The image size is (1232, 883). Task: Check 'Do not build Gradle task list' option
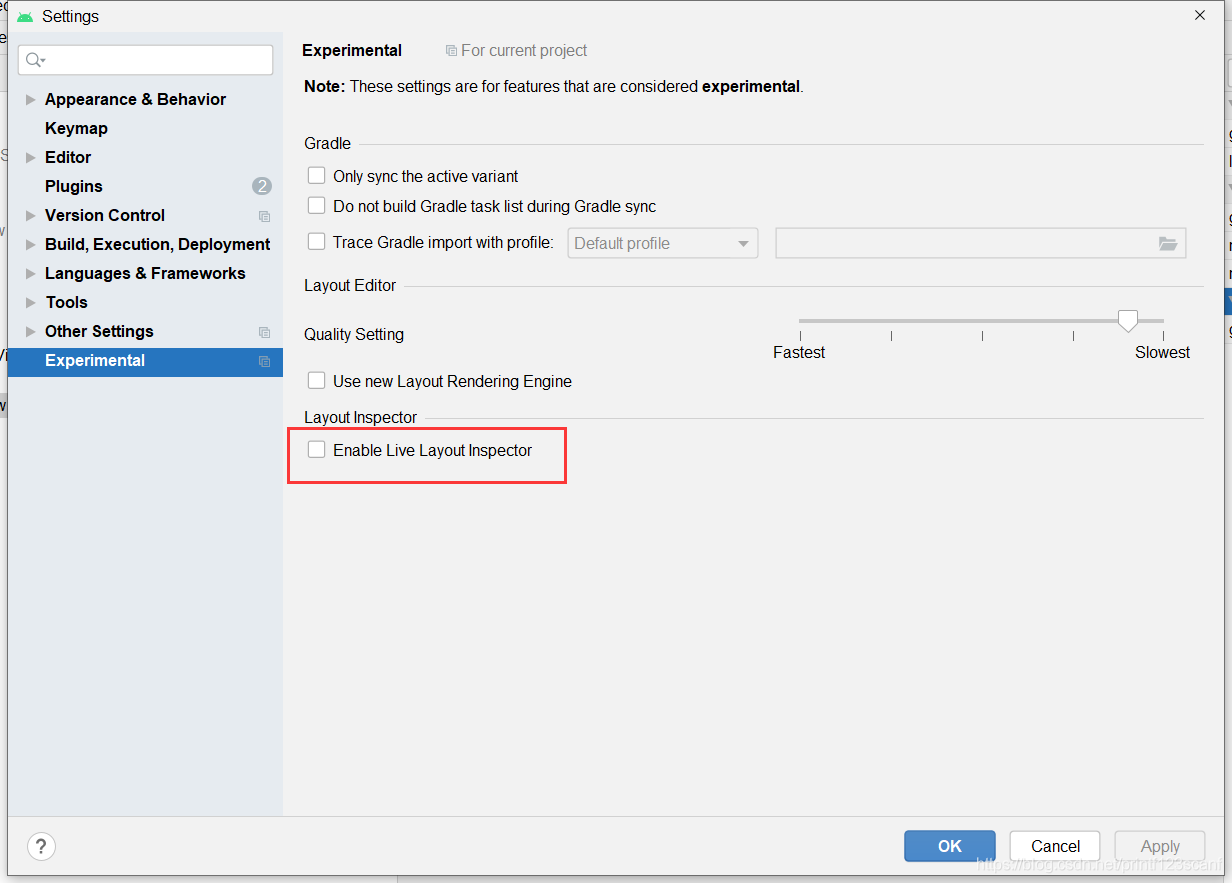[317, 206]
